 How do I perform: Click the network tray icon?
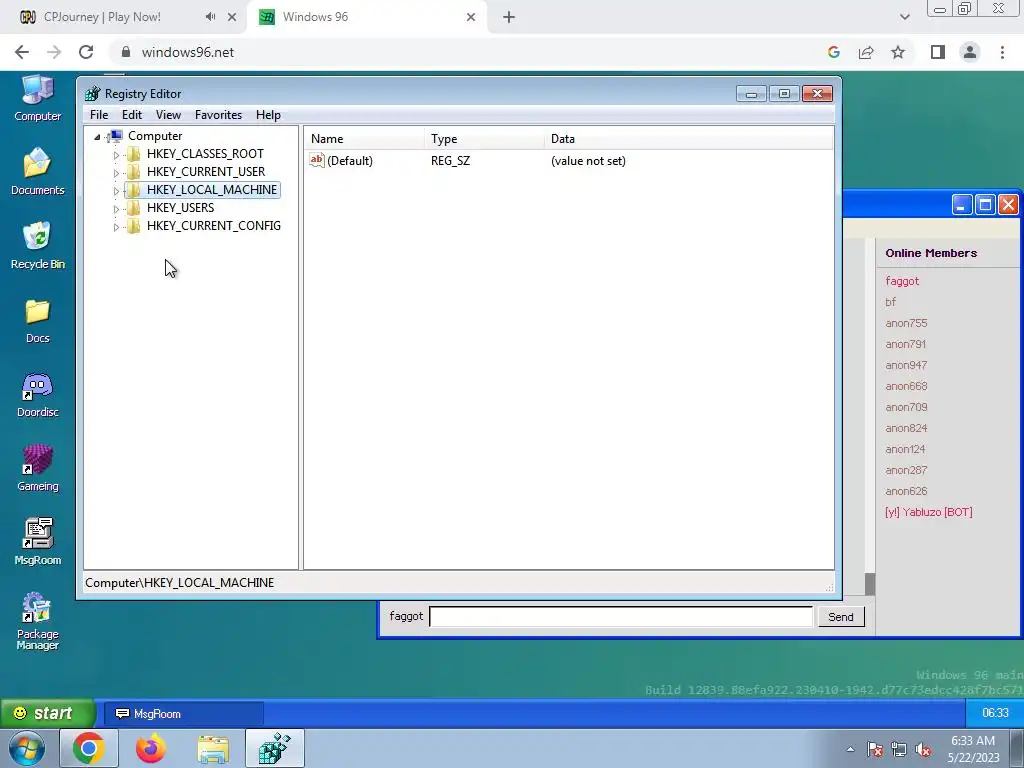point(899,750)
